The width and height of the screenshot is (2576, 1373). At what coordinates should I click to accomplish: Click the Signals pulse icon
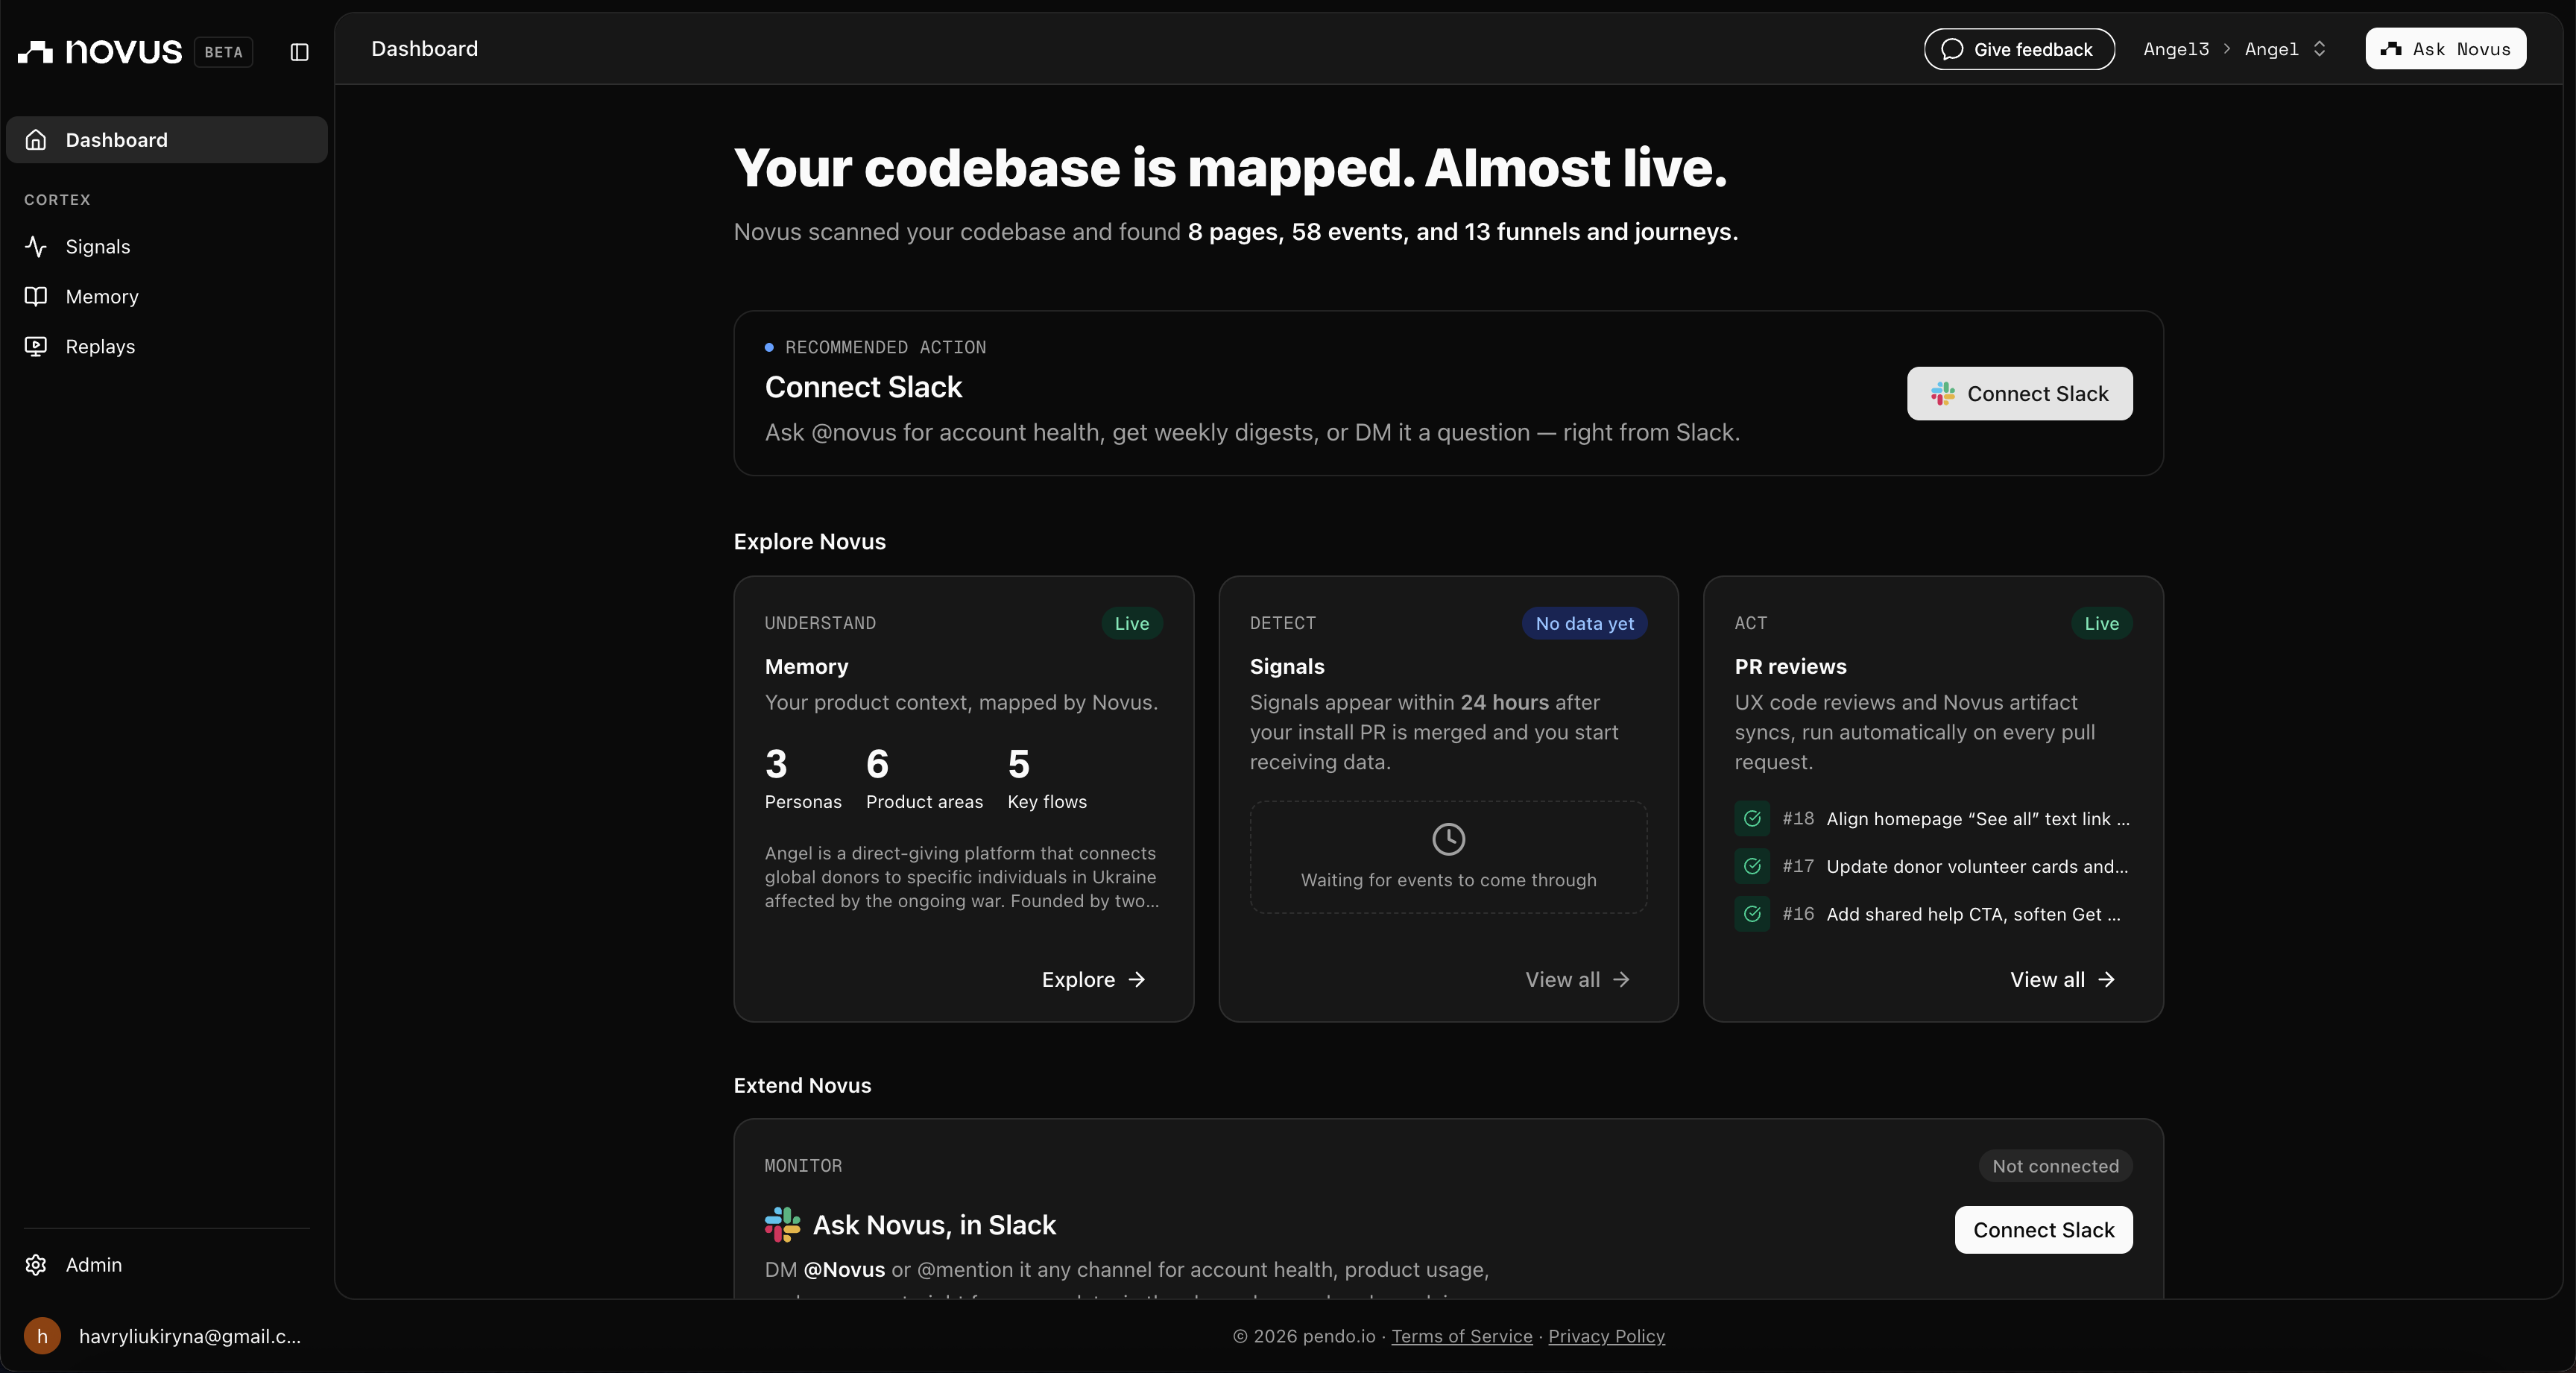pyautogui.click(x=36, y=247)
